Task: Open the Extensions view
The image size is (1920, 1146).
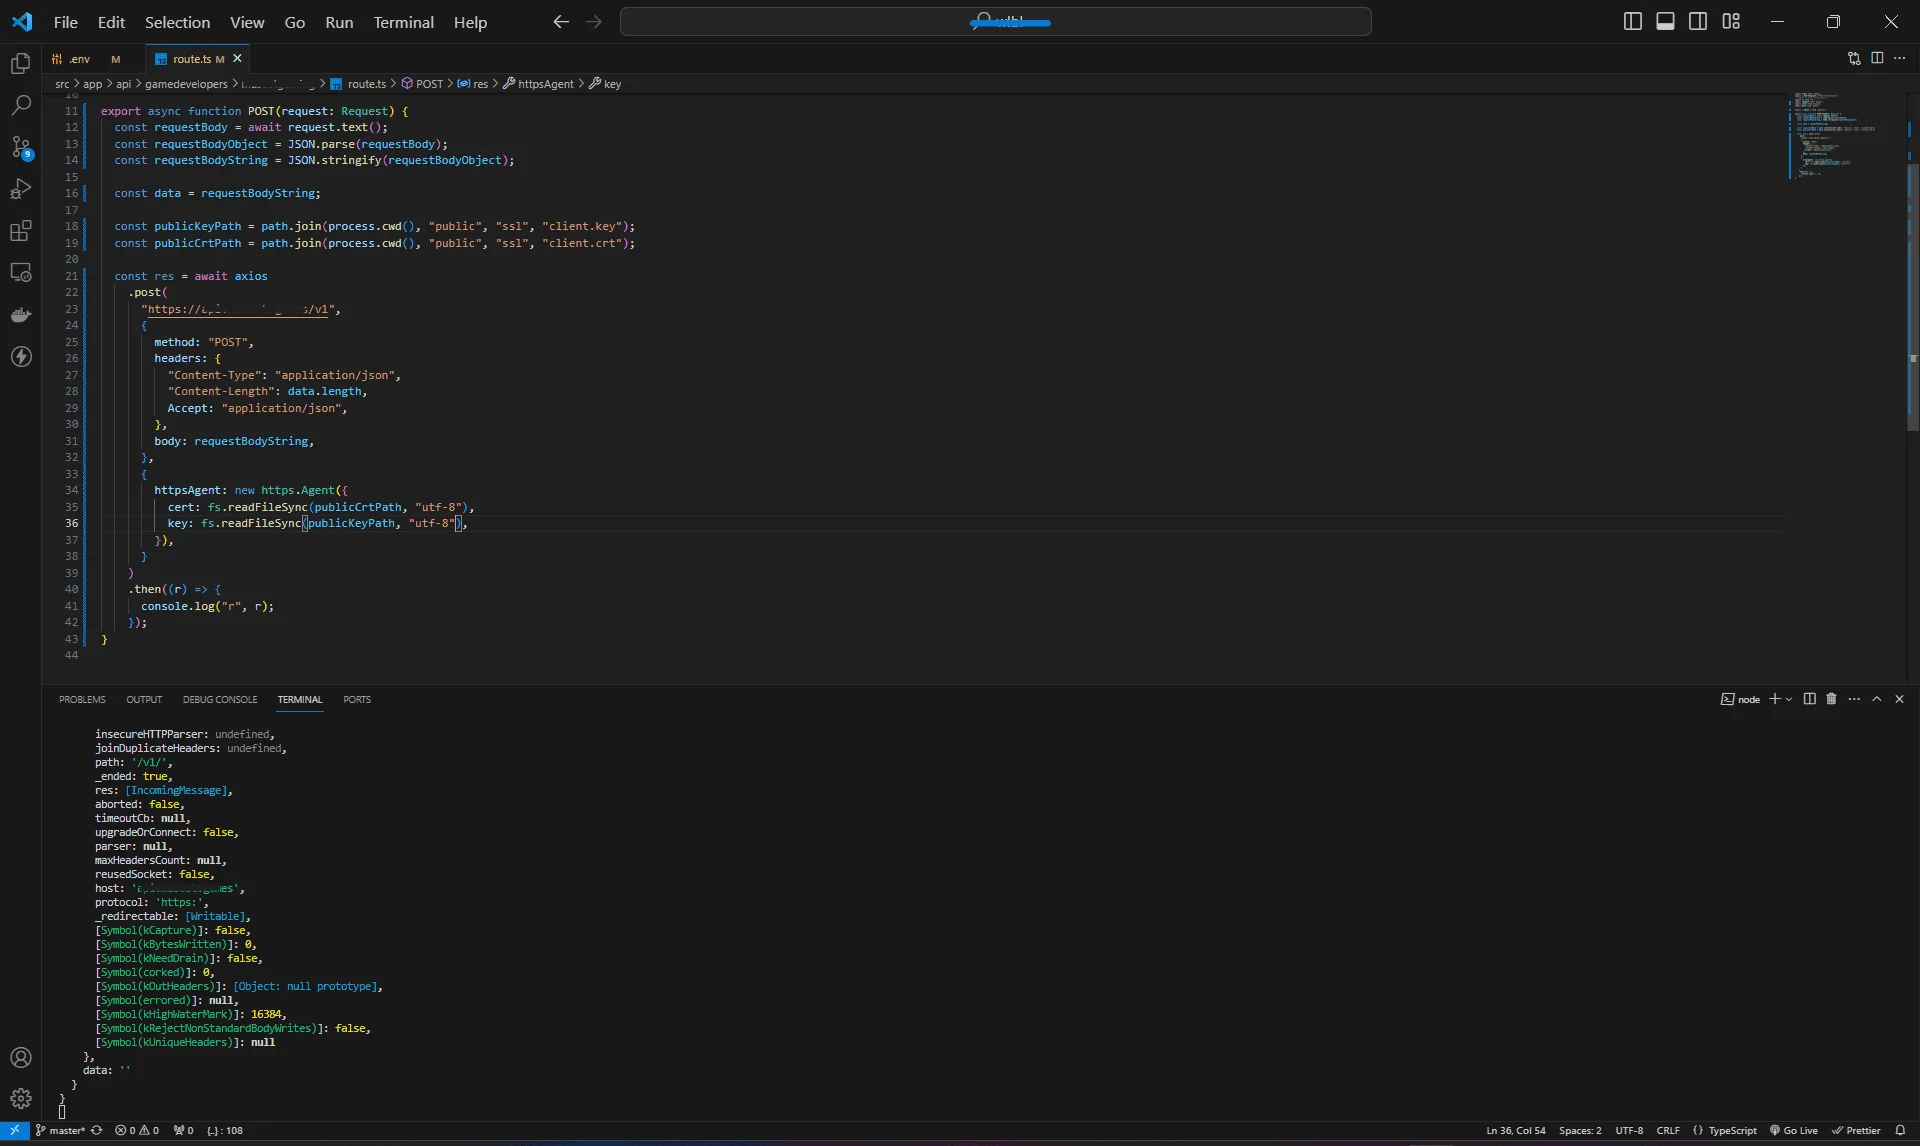Action: [21, 231]
